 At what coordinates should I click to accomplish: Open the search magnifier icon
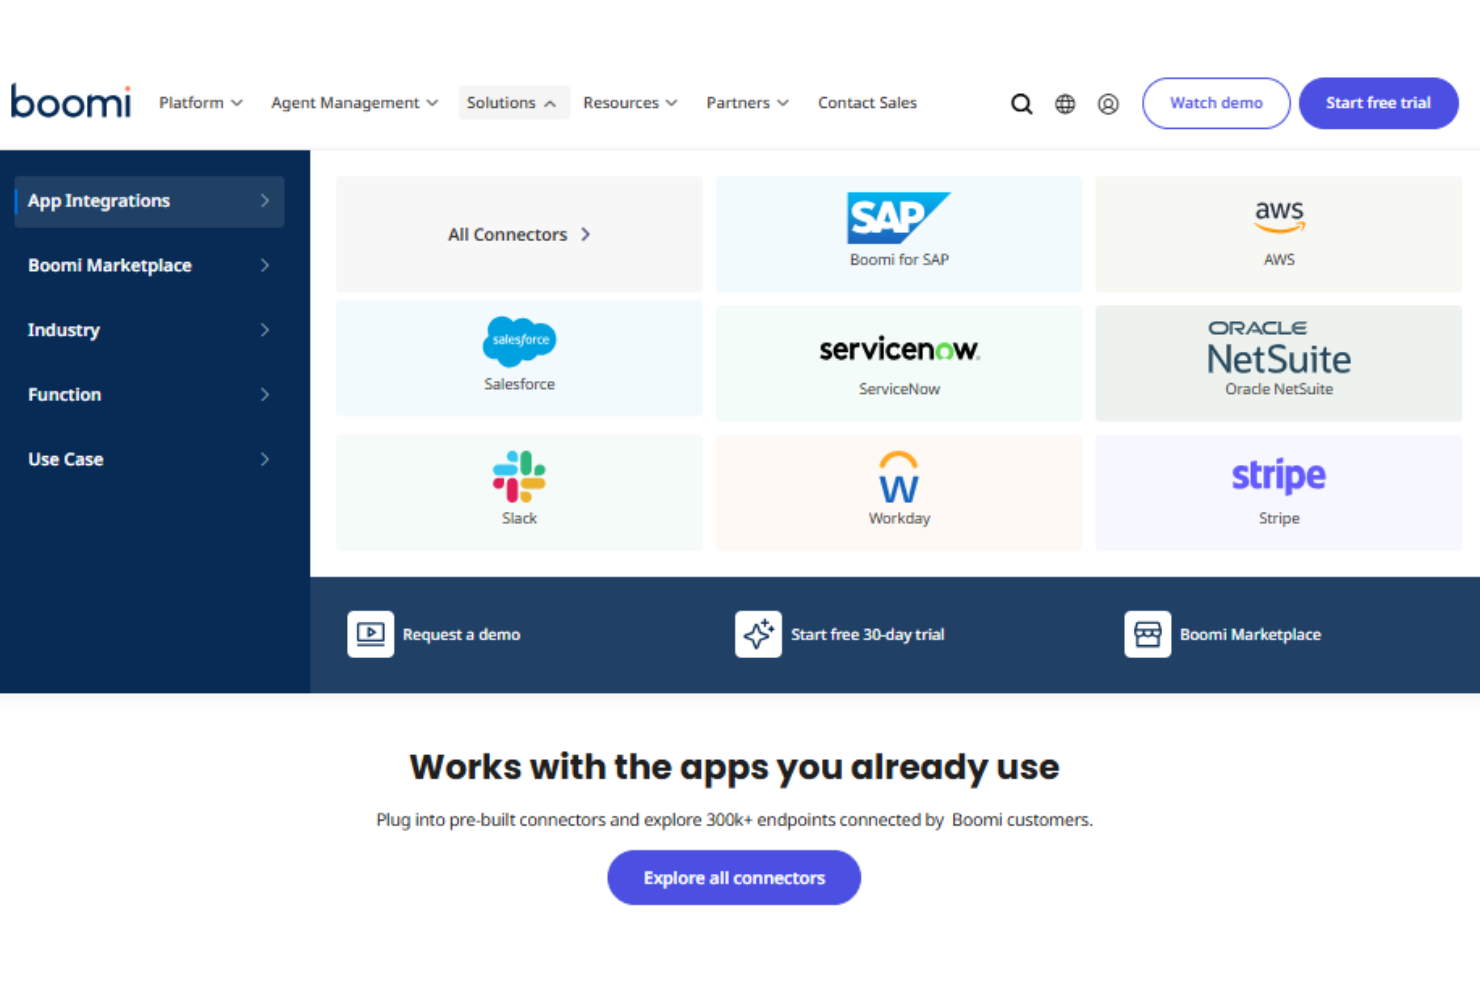pos(1021,104)
